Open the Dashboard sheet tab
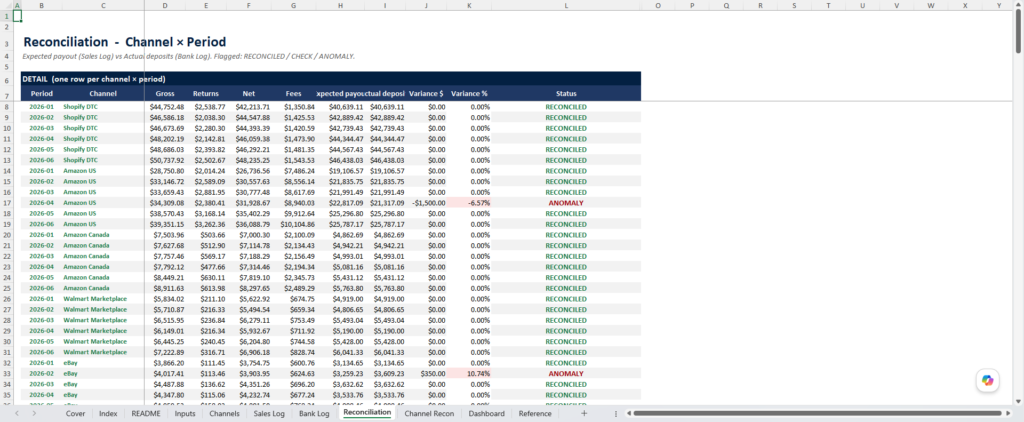The width and height of the screenshot is (1024, 422). (x=486, y=414)
